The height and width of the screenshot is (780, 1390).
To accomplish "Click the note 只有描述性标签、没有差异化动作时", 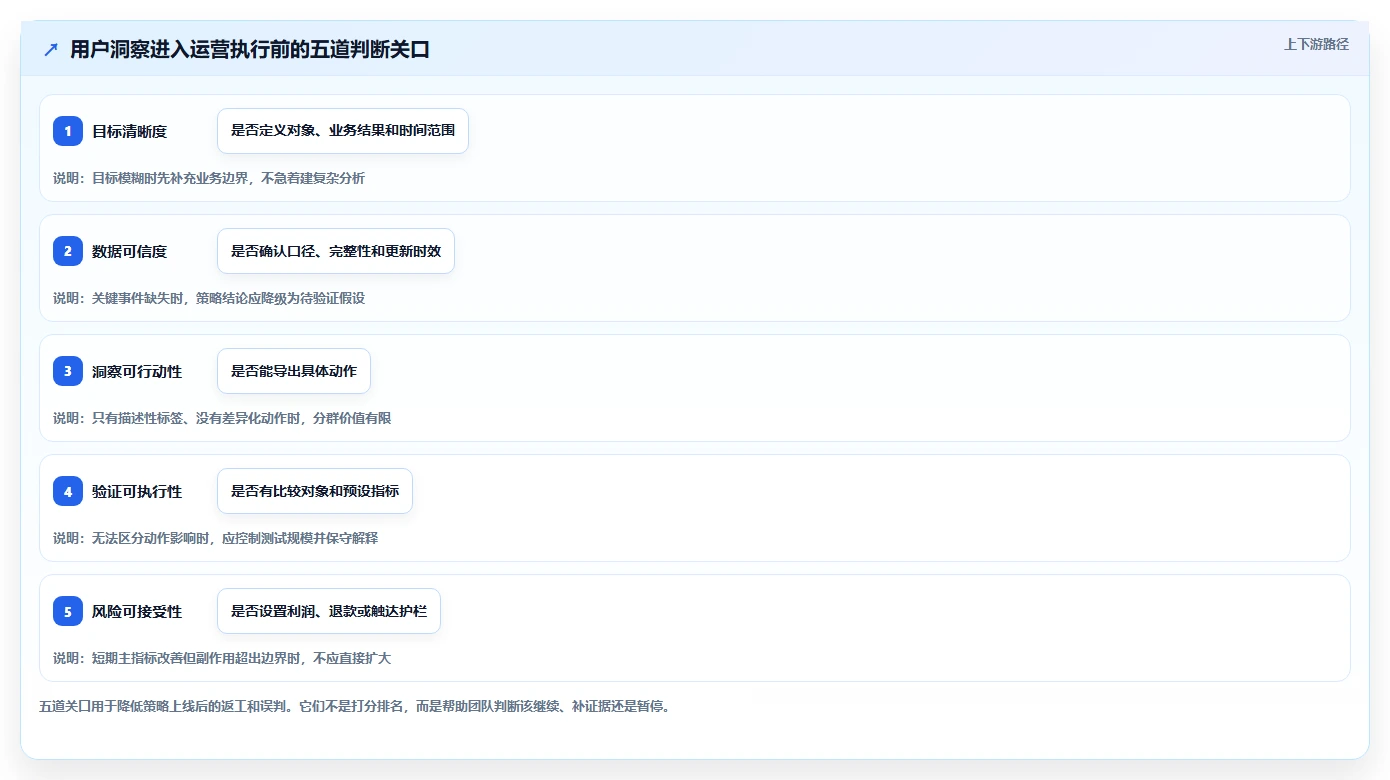I will tap(196, 418).
